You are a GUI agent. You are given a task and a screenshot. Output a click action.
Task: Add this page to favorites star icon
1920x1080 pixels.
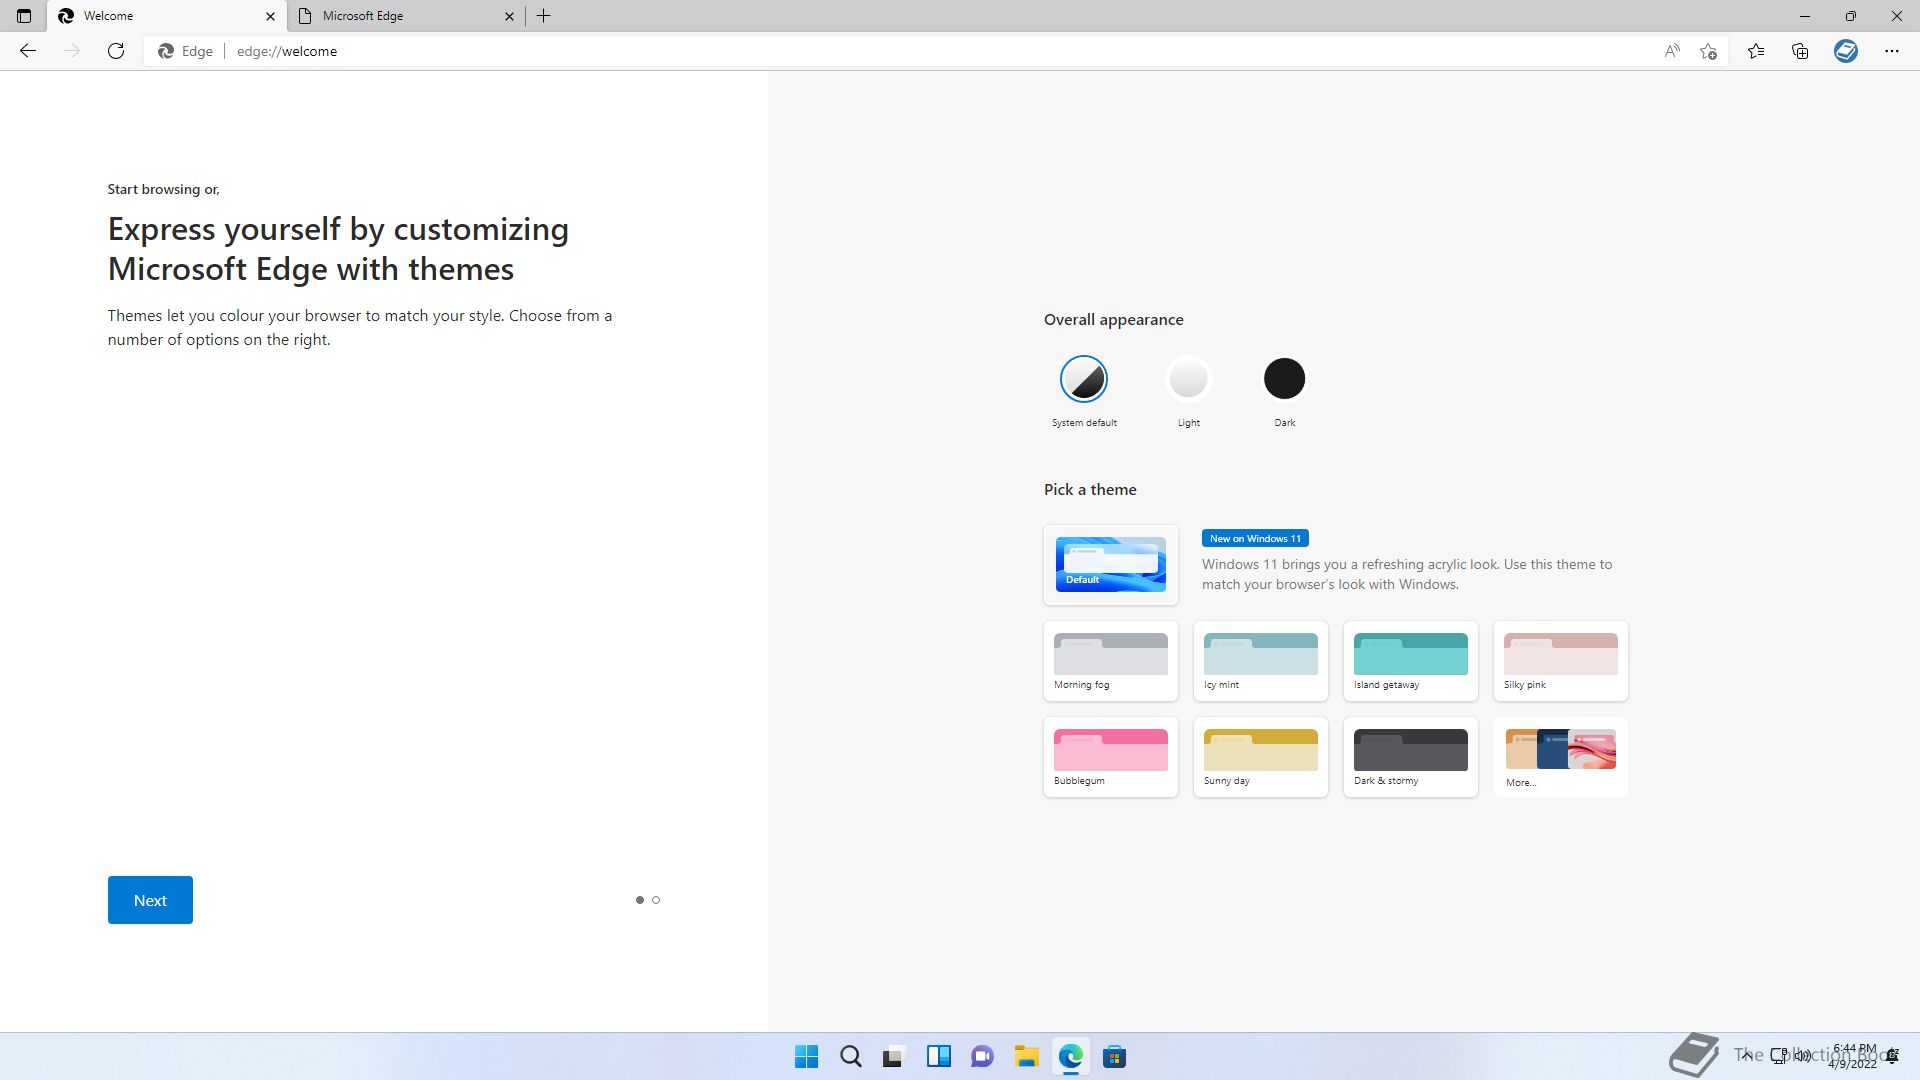click(x=1708, y=51)
